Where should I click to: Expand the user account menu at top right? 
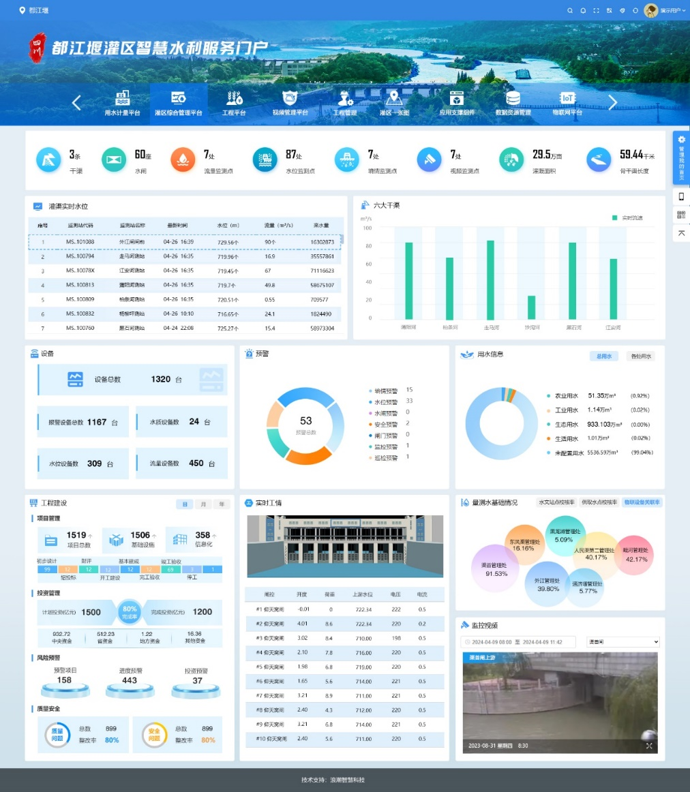click(x=664, y=10)
